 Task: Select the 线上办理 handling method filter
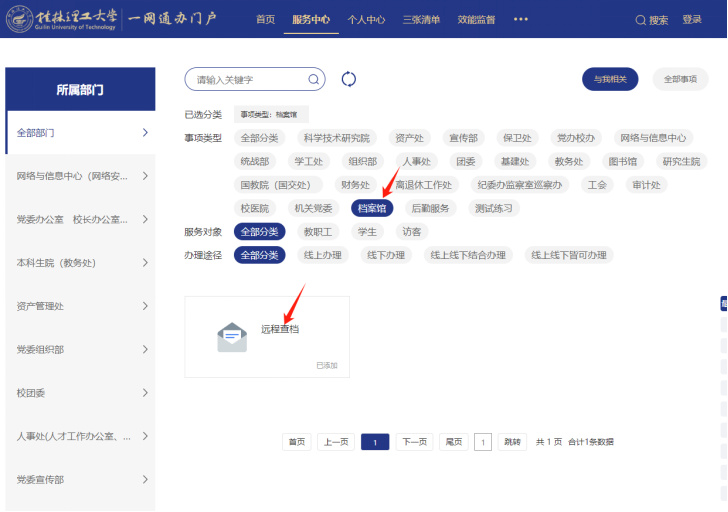(321, 255)
